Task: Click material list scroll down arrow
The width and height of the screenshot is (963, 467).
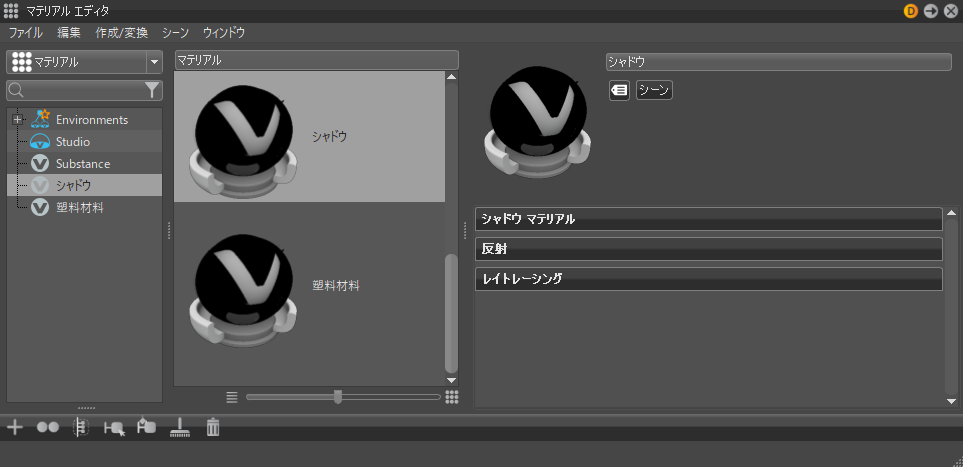Action: [451, 380]
